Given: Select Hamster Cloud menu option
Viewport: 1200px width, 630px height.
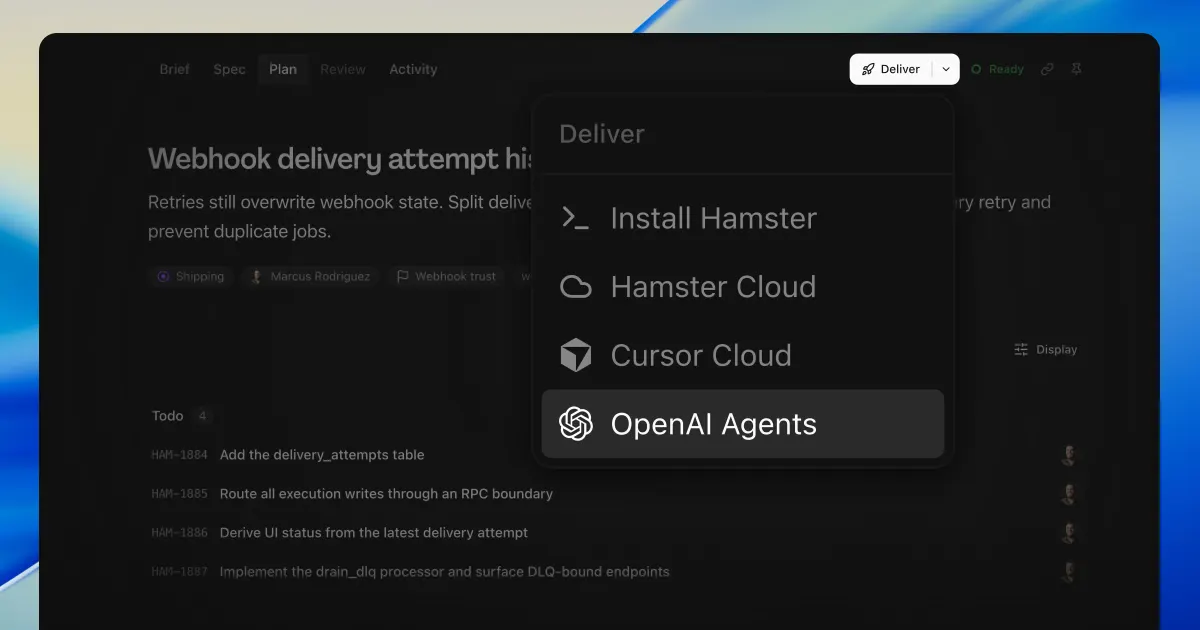Looking at the screenshot, I should pos(742,287).
